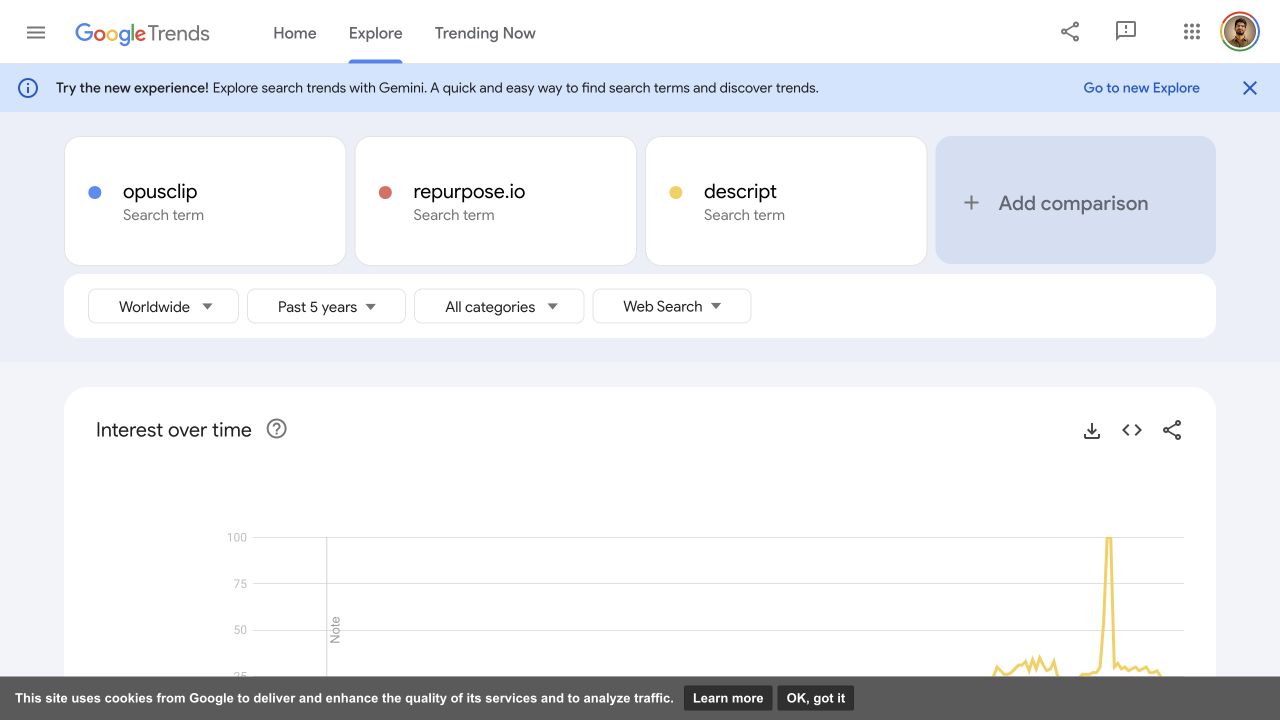Download Interest over time CSV
Screen dimensions: 1280x720
pos(1092,430)
